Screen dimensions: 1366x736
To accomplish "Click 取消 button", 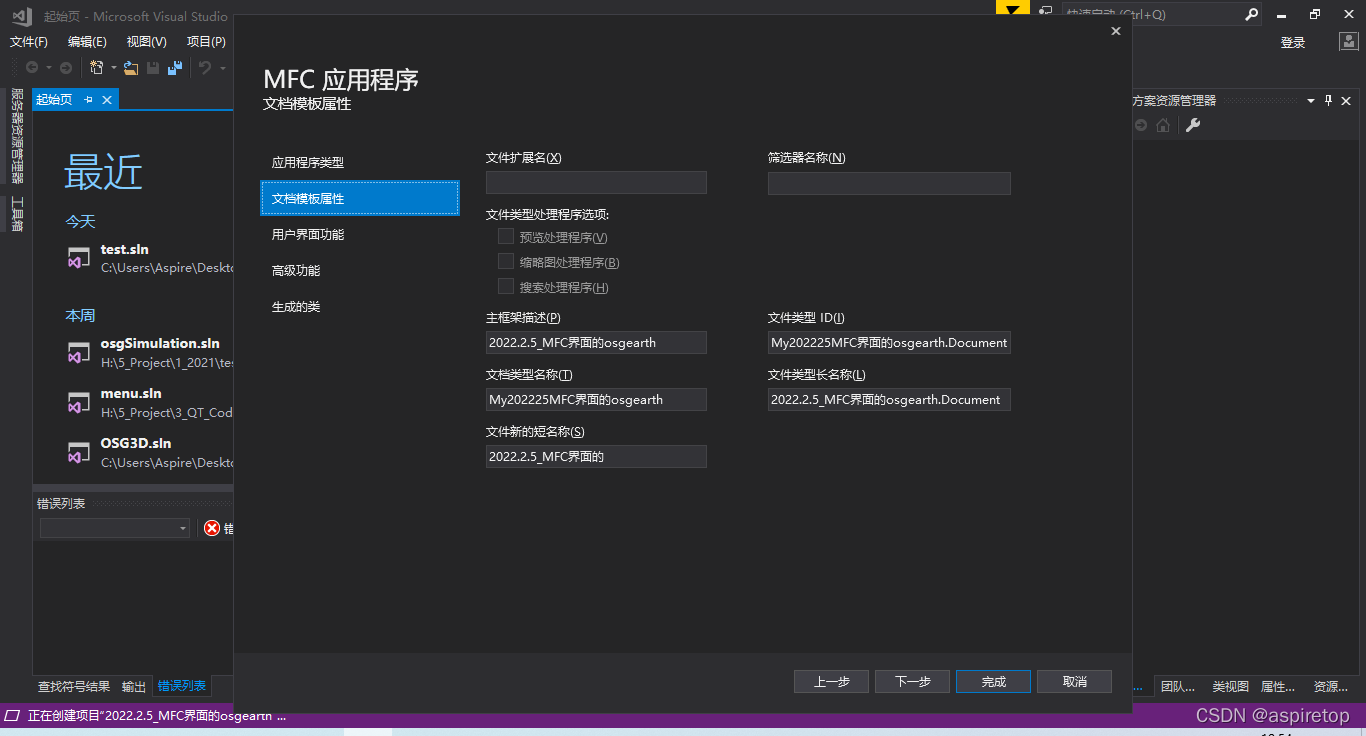I will [1074, 681].
